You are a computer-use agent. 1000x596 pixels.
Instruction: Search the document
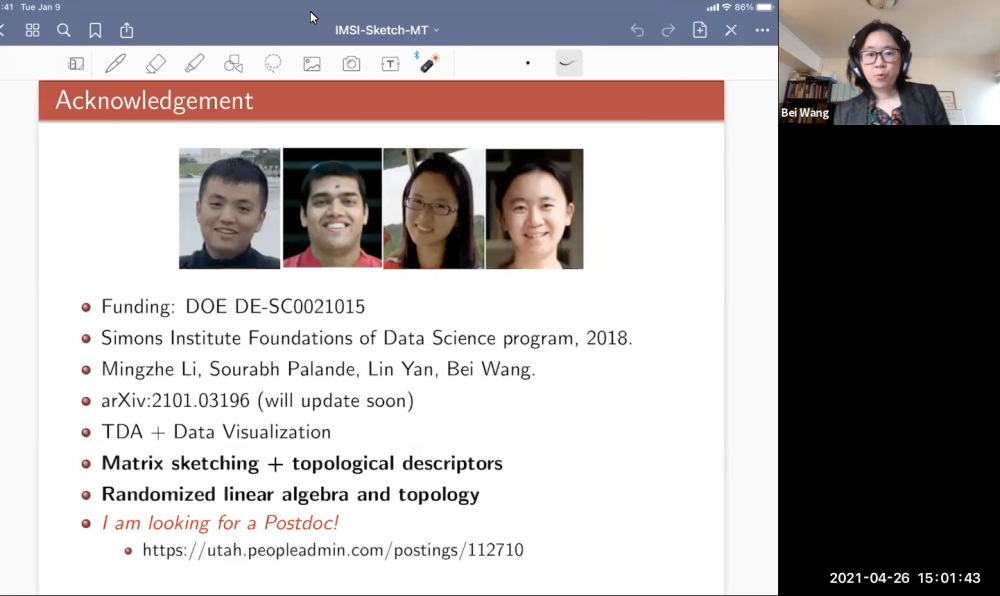(64, 30)
